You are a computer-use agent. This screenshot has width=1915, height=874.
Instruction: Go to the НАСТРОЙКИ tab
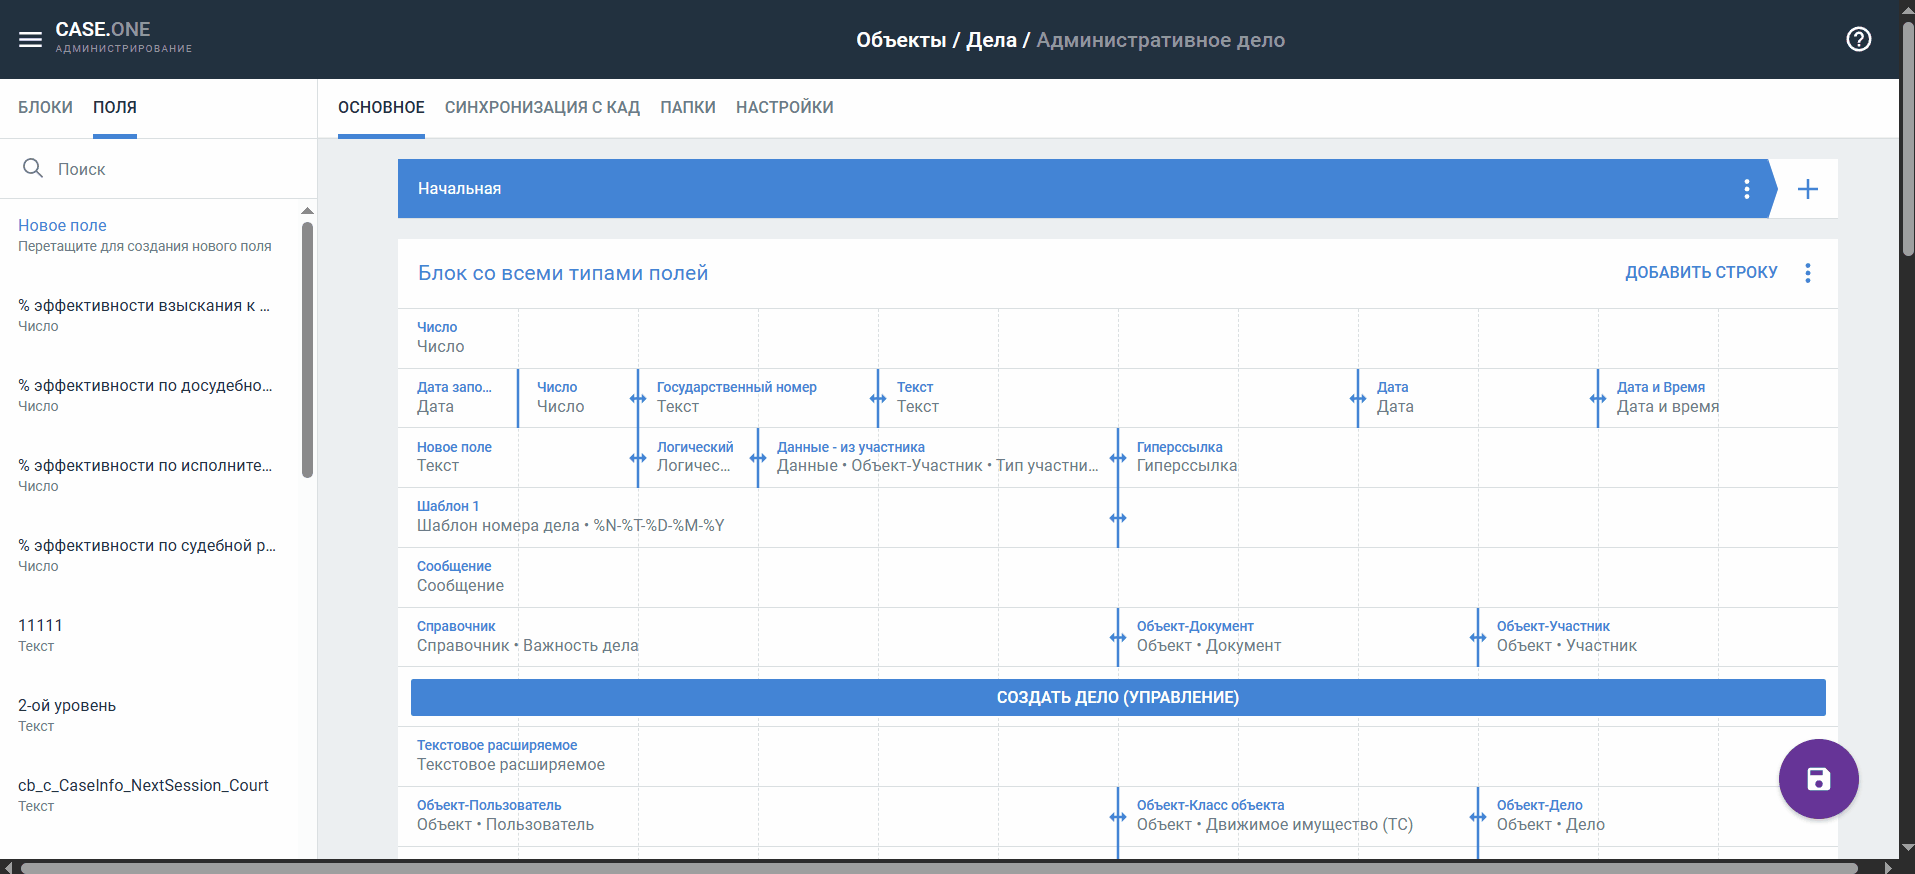784,108
